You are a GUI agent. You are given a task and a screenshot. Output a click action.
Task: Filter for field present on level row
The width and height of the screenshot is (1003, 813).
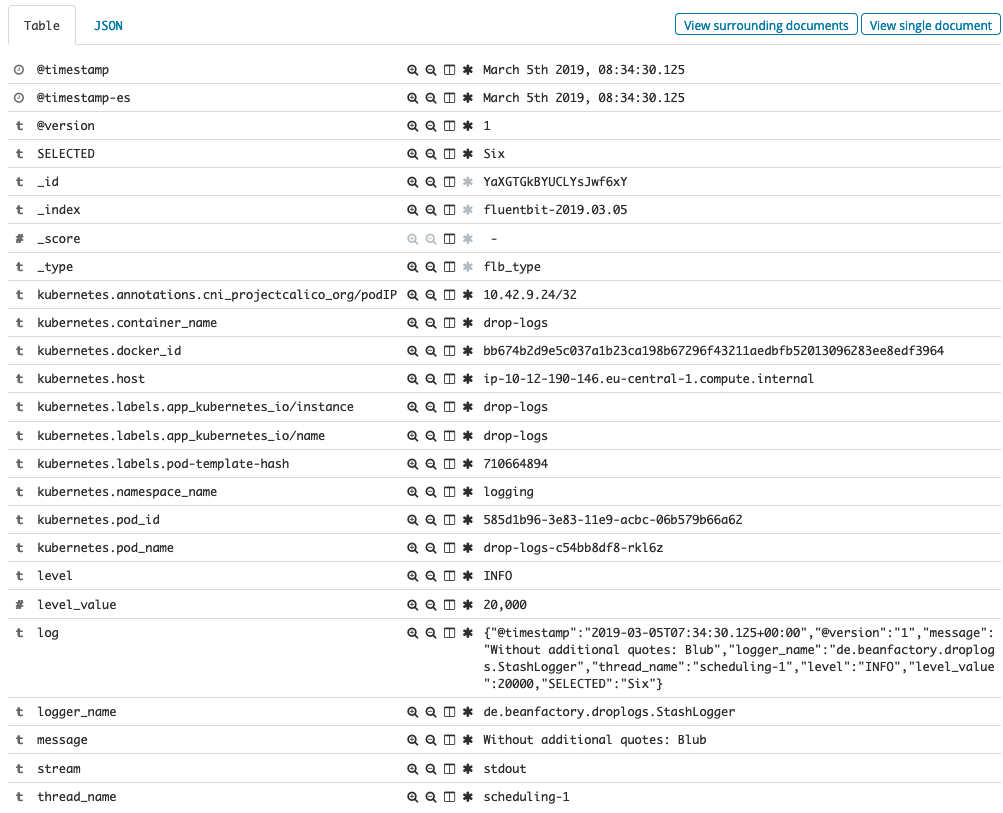[468, 576]
